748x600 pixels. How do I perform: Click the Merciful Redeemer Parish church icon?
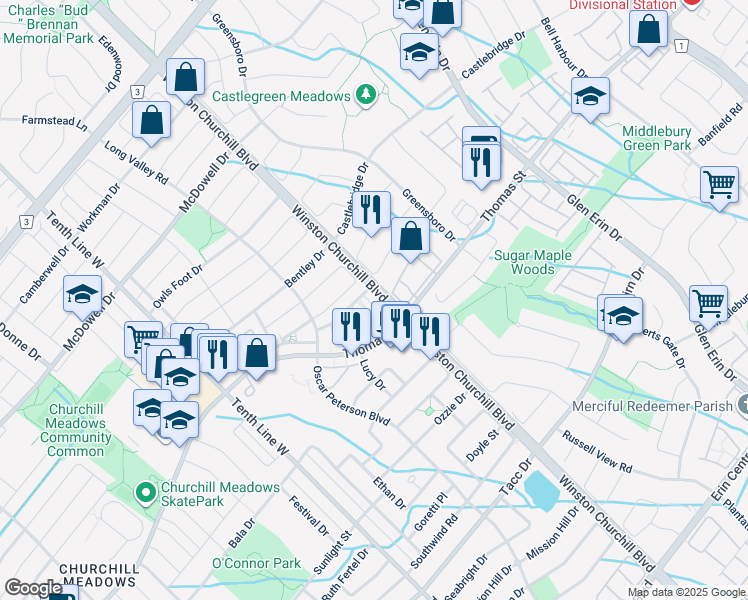tap(744, 406)
